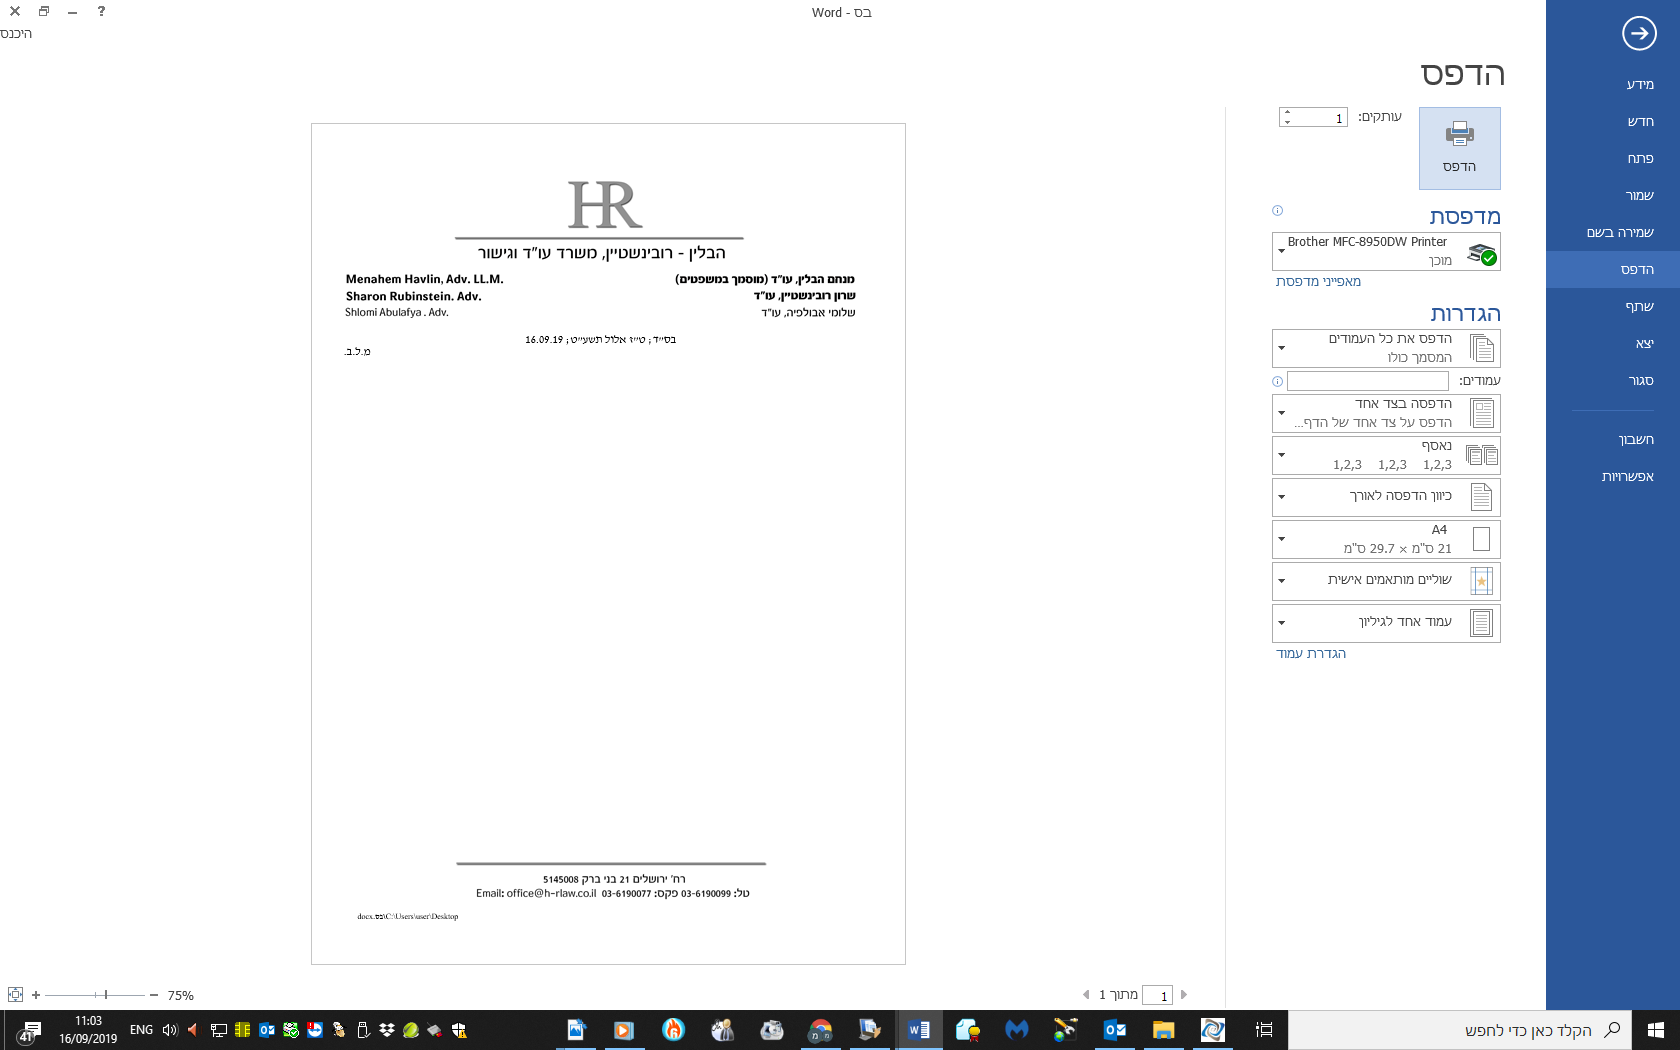The width and height of the screenshot is (1680, 1050).
Task: Expand the נאסף collated dropdown
Action: pos(1386,455)
